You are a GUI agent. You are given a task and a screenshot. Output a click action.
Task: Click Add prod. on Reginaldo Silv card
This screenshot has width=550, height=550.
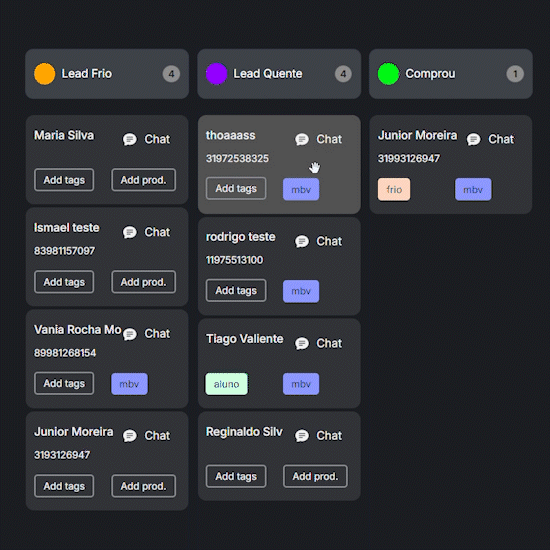tap(315, 476)
